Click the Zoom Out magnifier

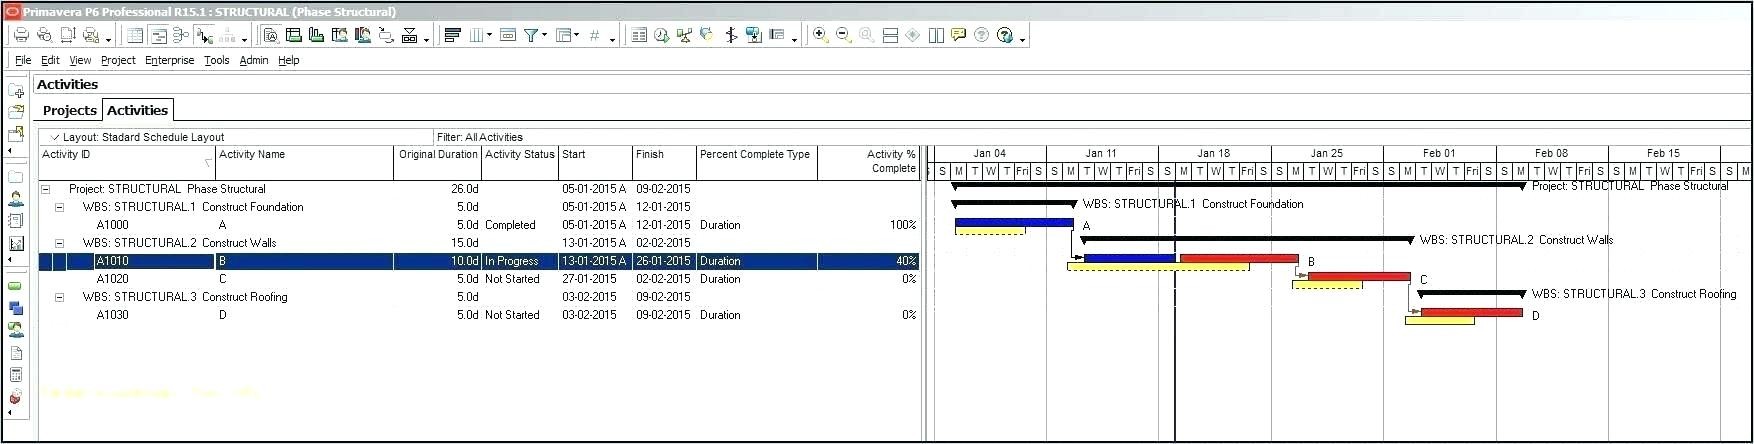coord(843,35)
